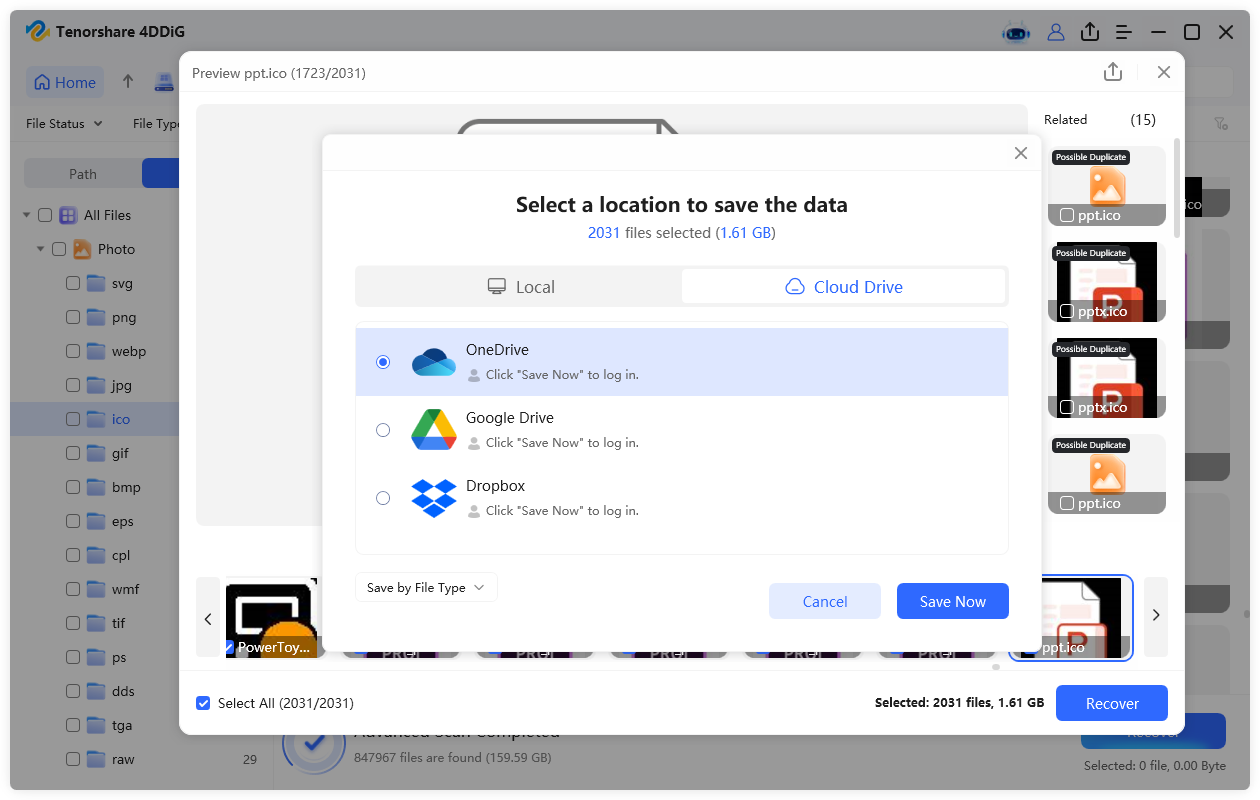1260x800 pixels.
Task: Check the webp folder checkbox
Action: [x=73, y=351]
